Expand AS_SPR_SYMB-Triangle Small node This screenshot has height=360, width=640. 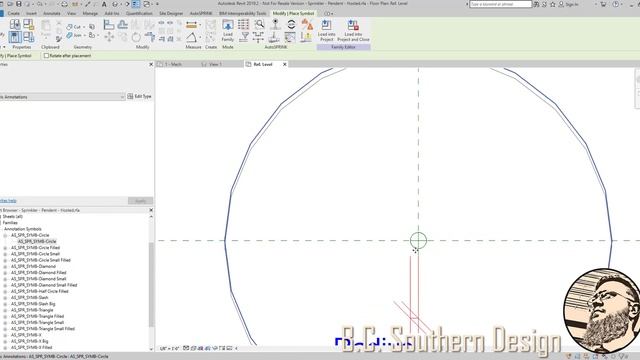point(5,323)
